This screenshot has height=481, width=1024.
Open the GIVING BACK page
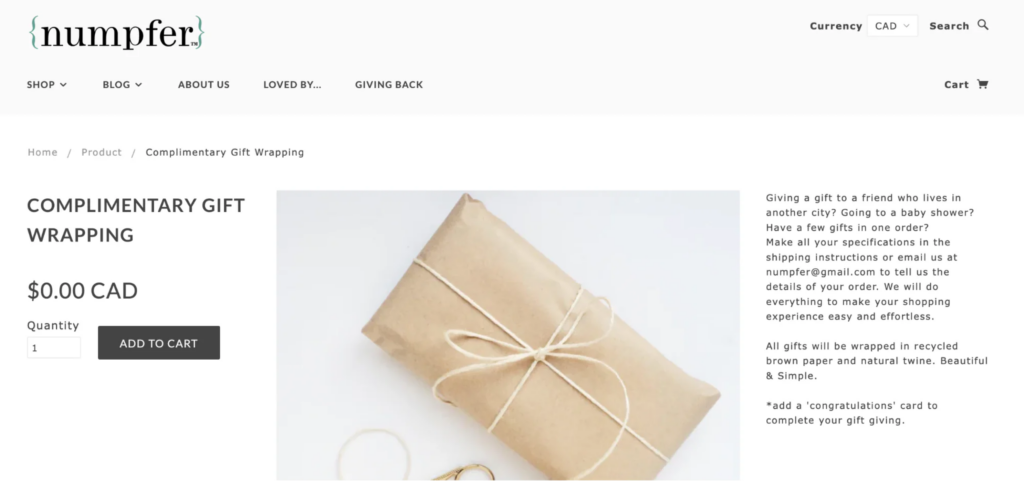[x=389, y=84]
